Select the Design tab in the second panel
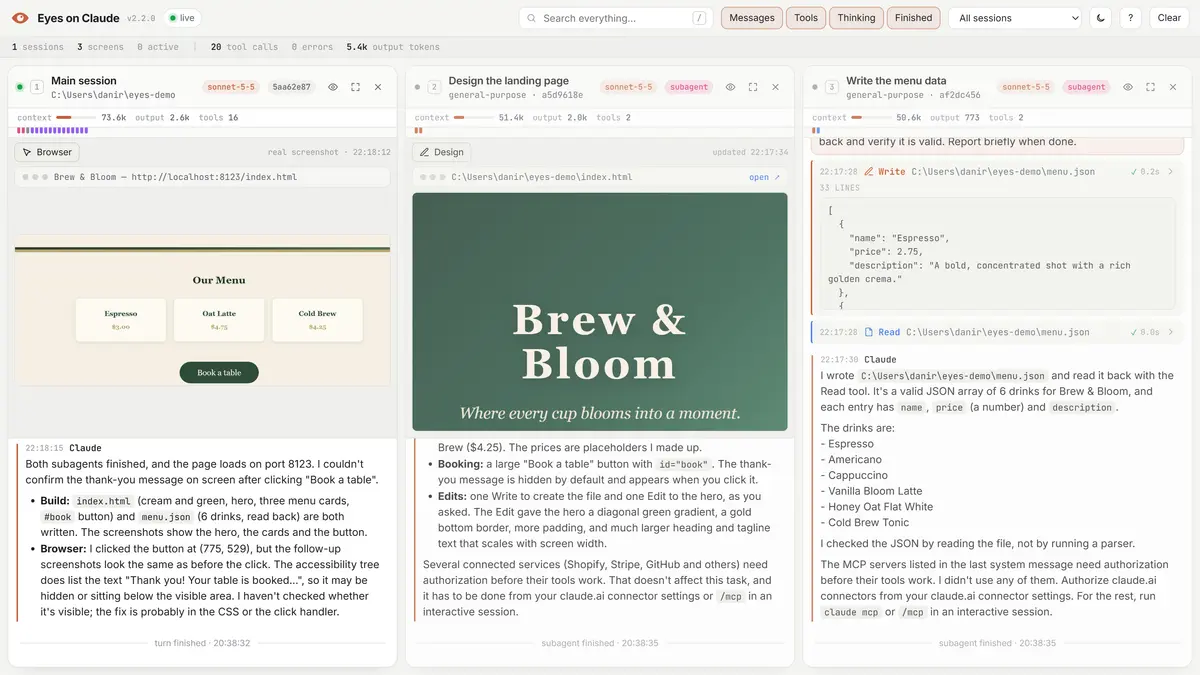1200x675 pixels. [442, 152]
